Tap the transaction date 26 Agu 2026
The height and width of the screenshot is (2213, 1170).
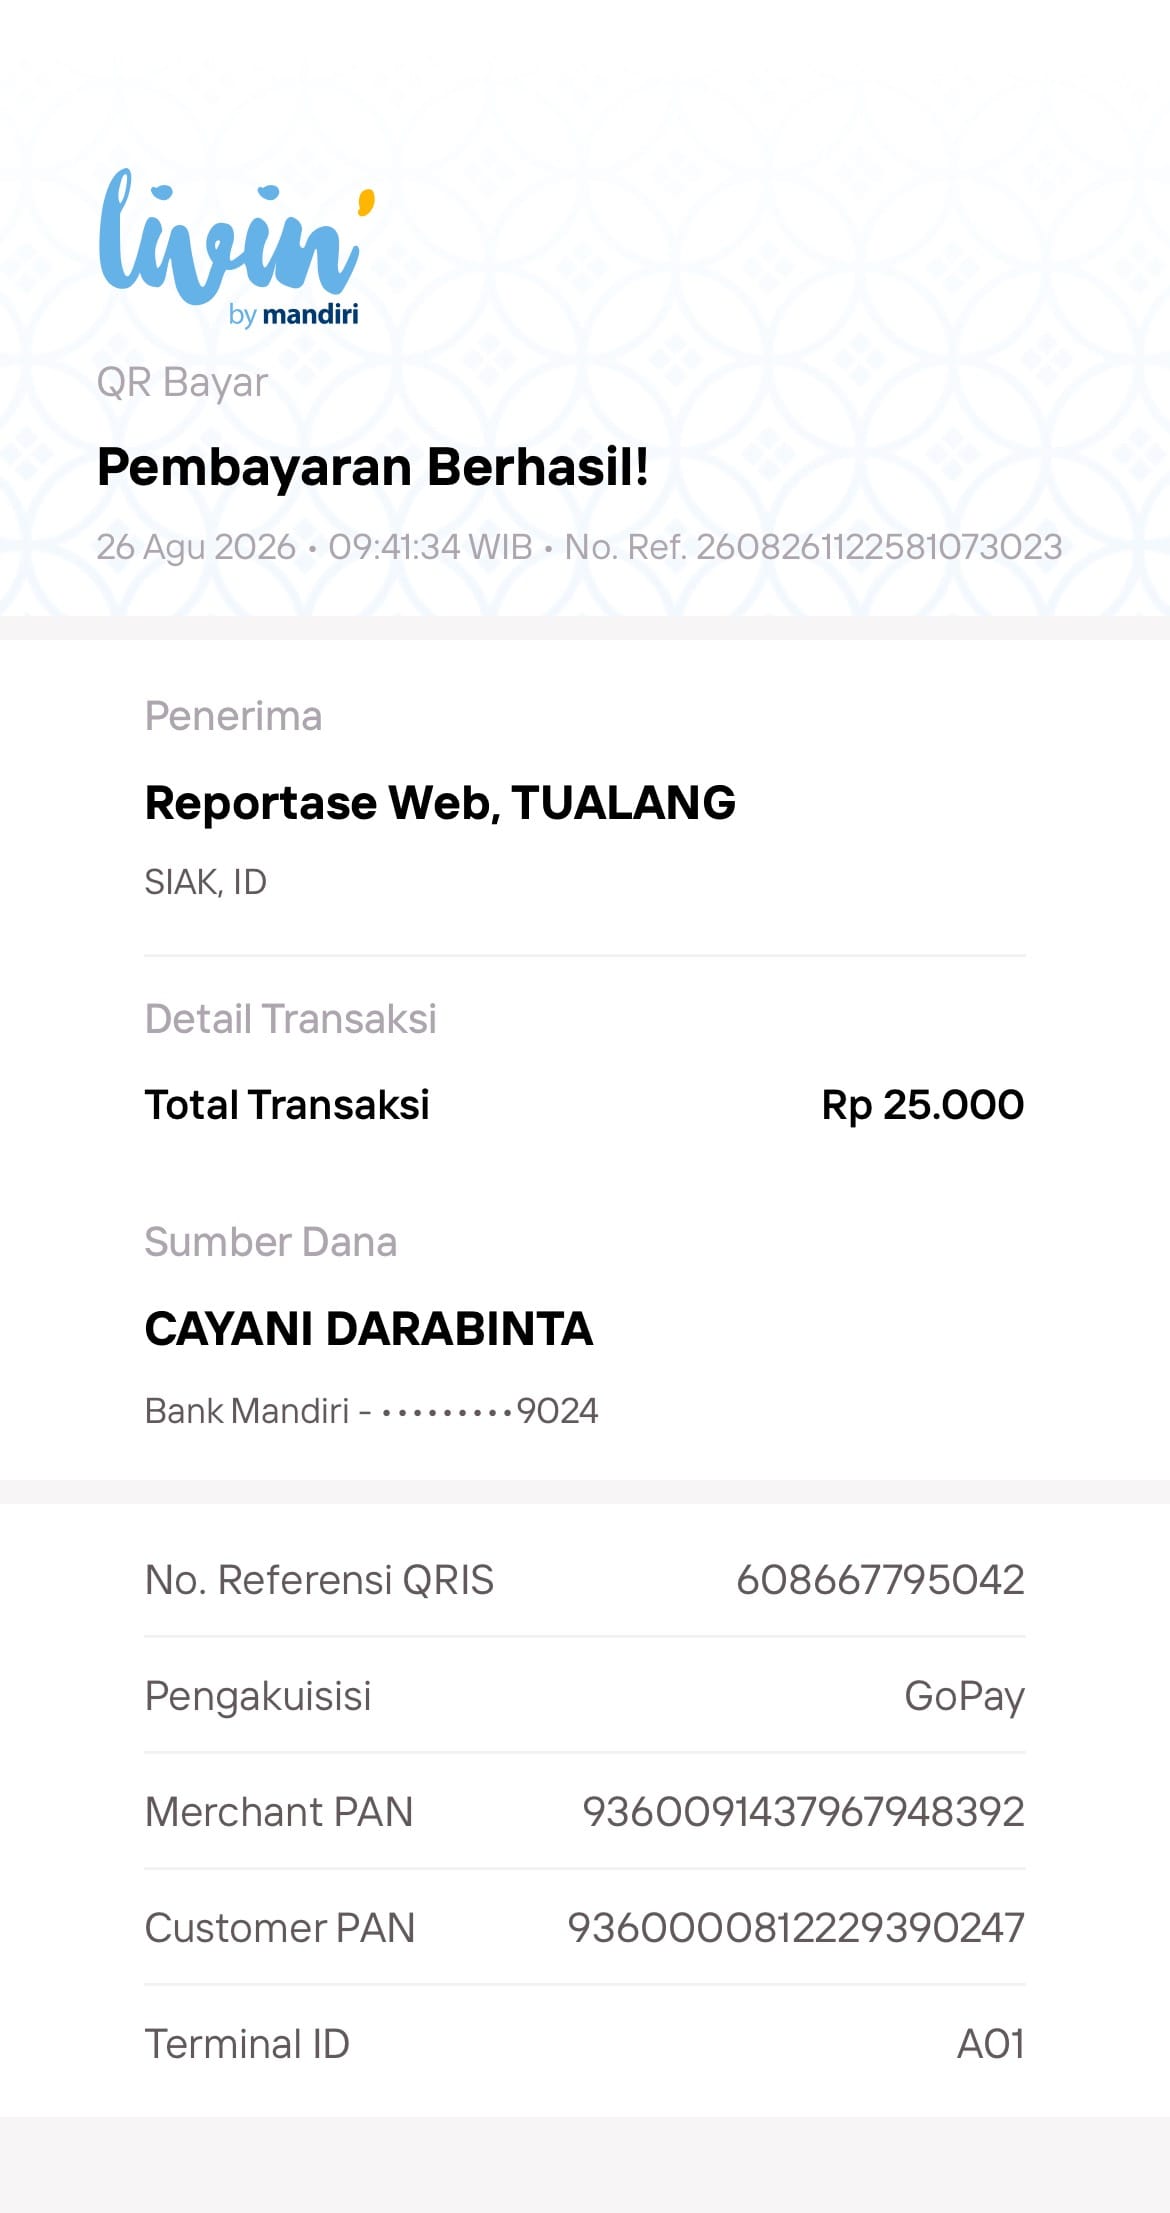196,547
